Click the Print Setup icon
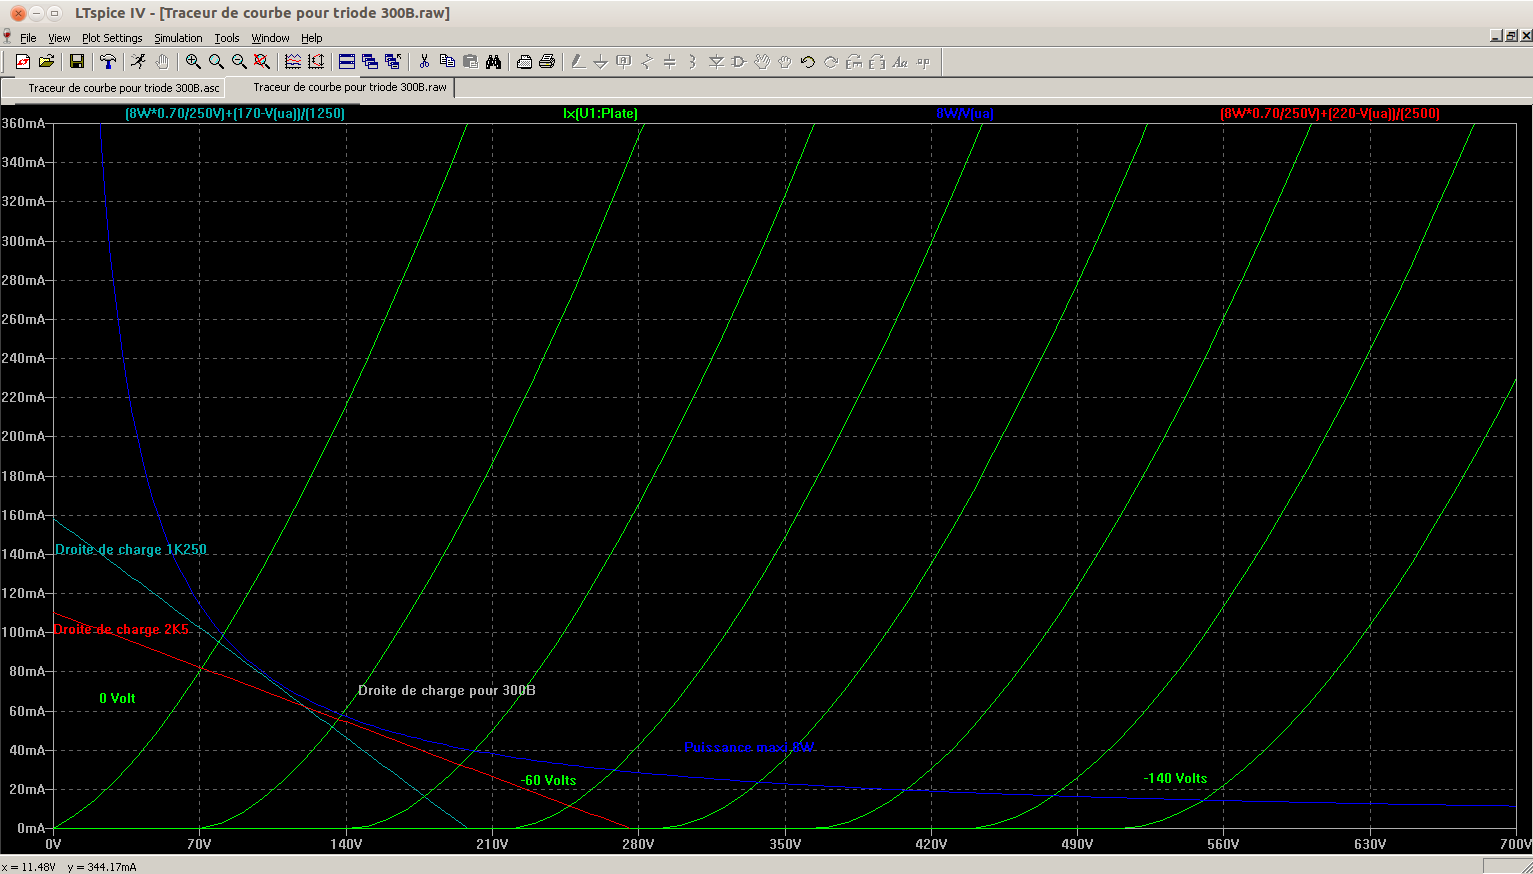This screenshot has width=1533, height=874. tap(524, 62)
